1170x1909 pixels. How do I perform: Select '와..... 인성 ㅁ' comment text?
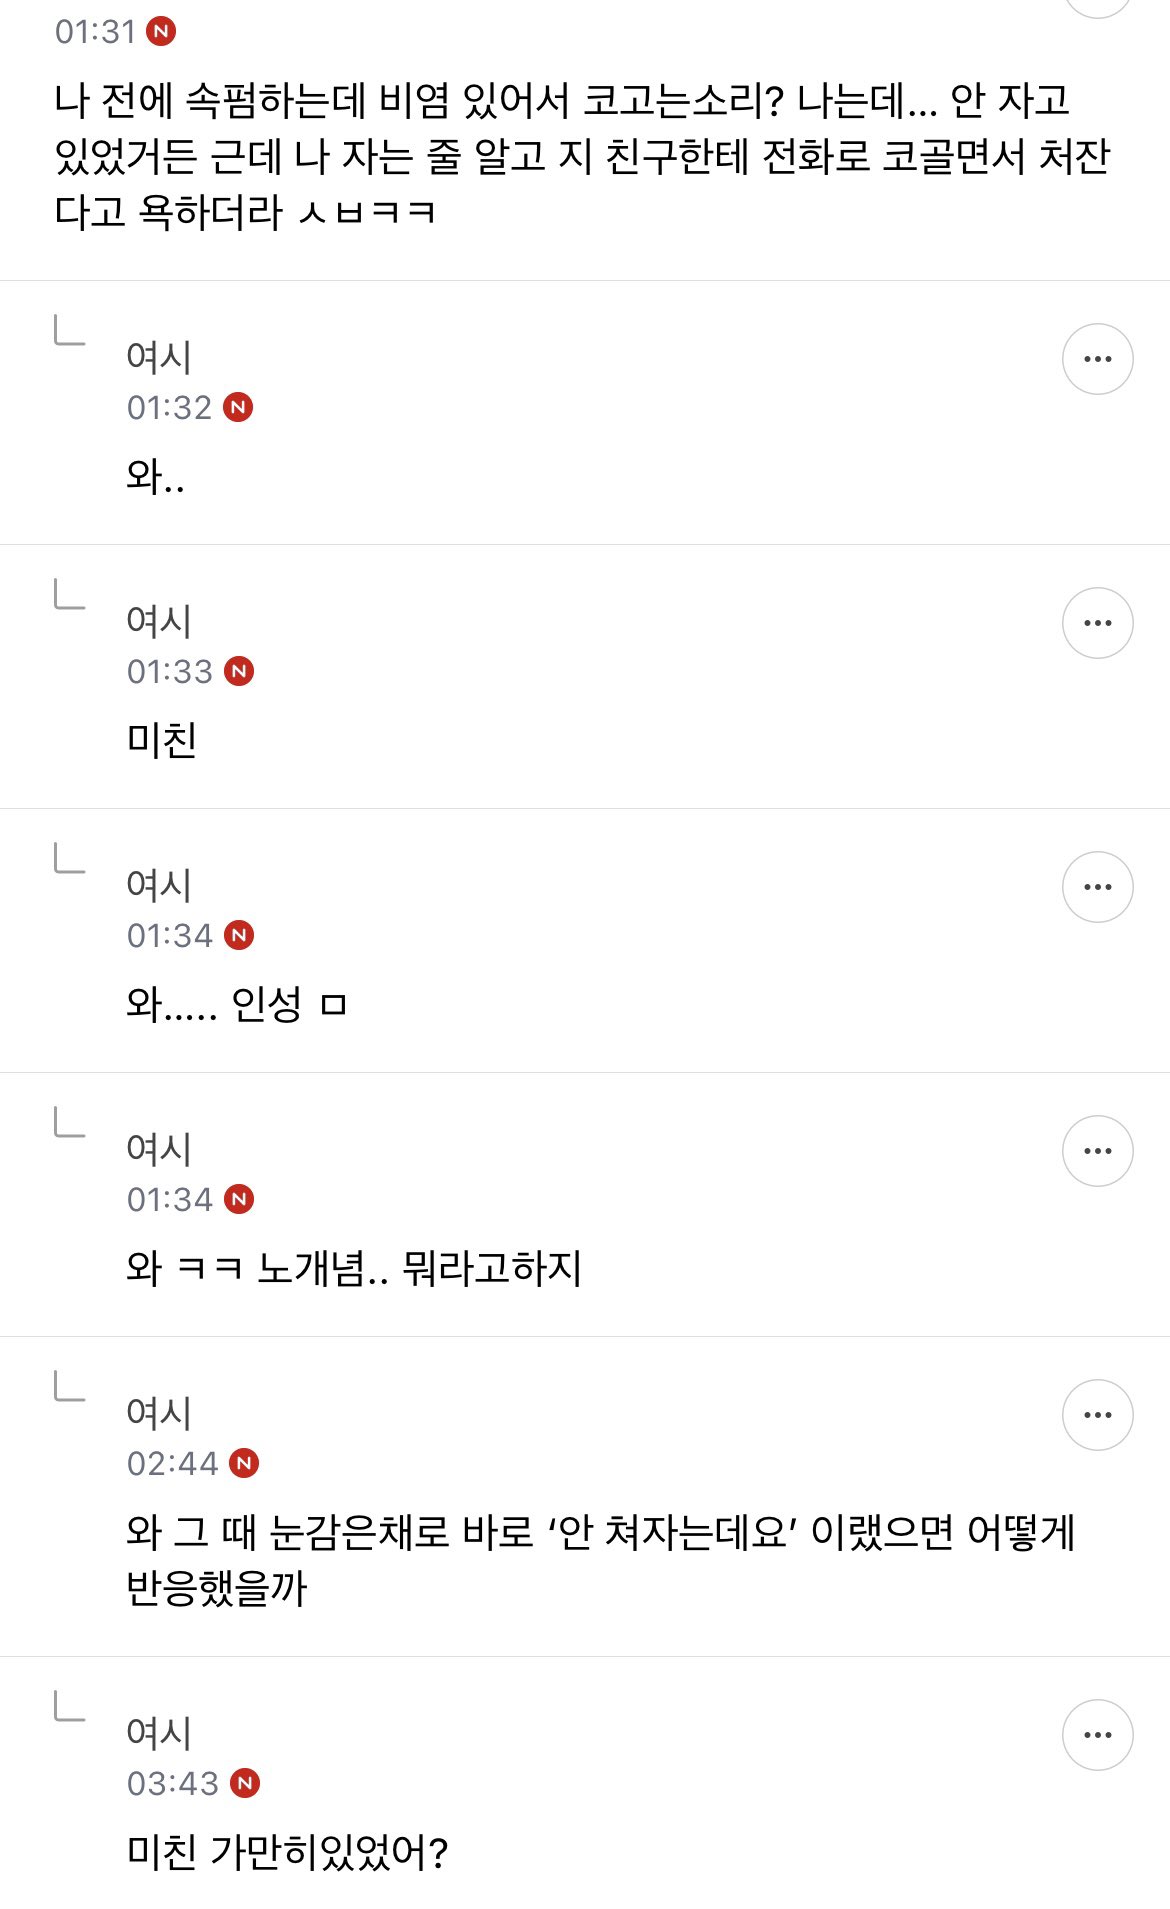[236, 1004]
